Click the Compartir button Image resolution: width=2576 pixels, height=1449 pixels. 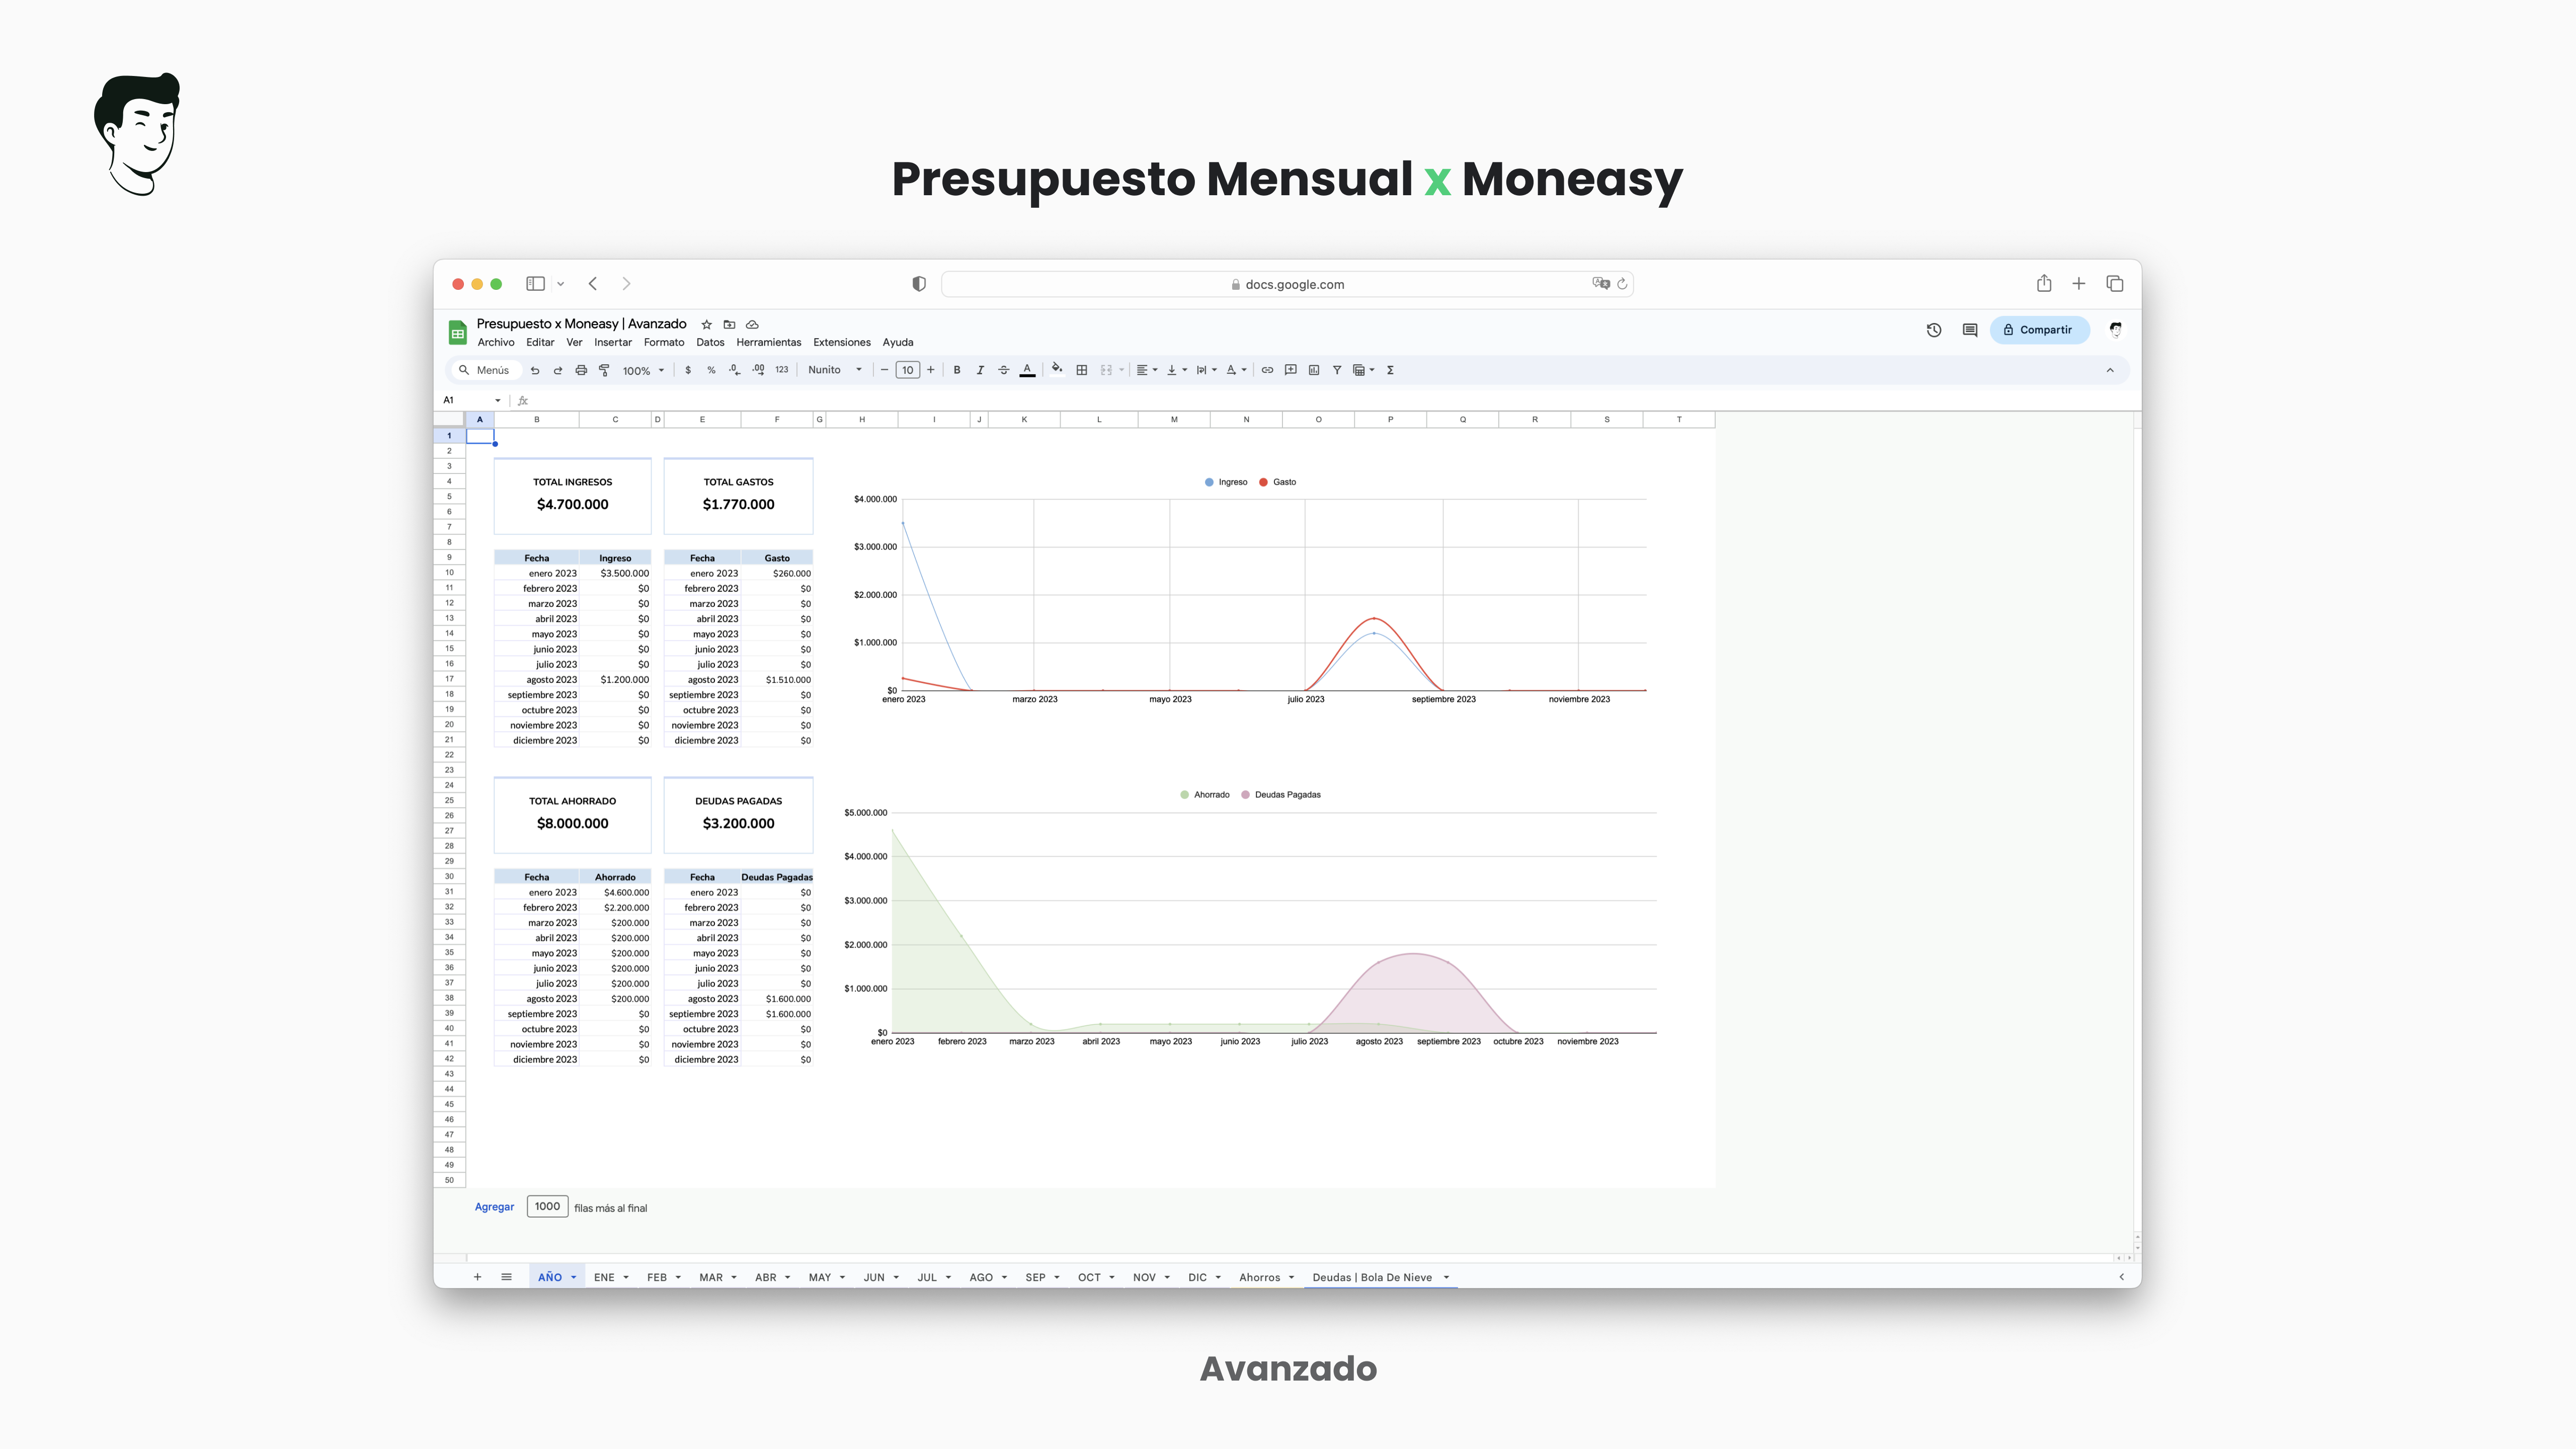coord(2039,330)
